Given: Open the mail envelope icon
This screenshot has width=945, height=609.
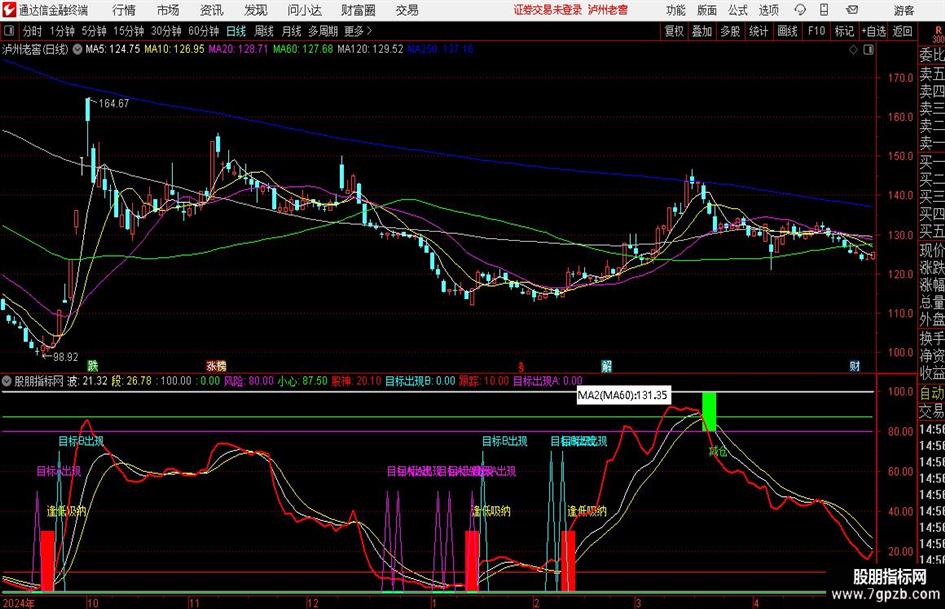Looking at the screenshot, I should click(852, 10).
